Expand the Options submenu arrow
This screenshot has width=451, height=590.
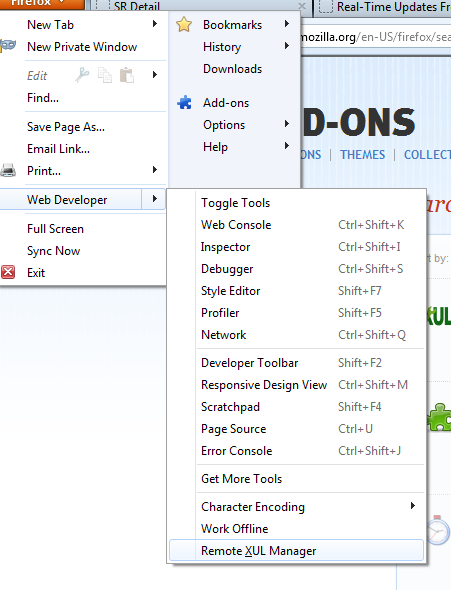tap(287, 124)
